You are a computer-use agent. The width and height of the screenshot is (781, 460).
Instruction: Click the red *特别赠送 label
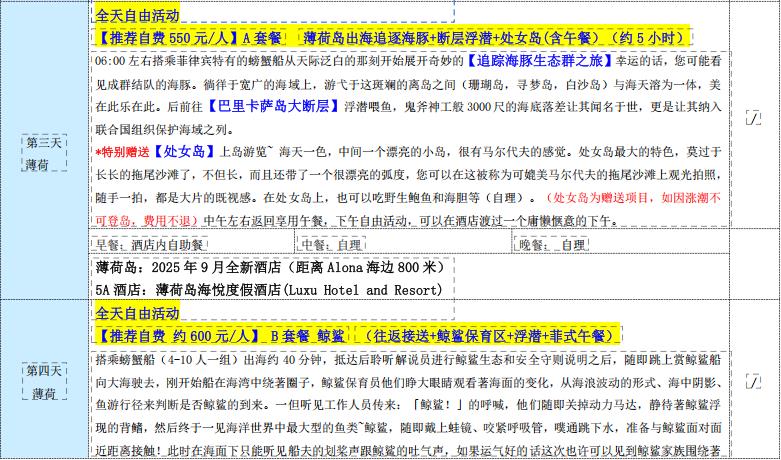point(121,152)
